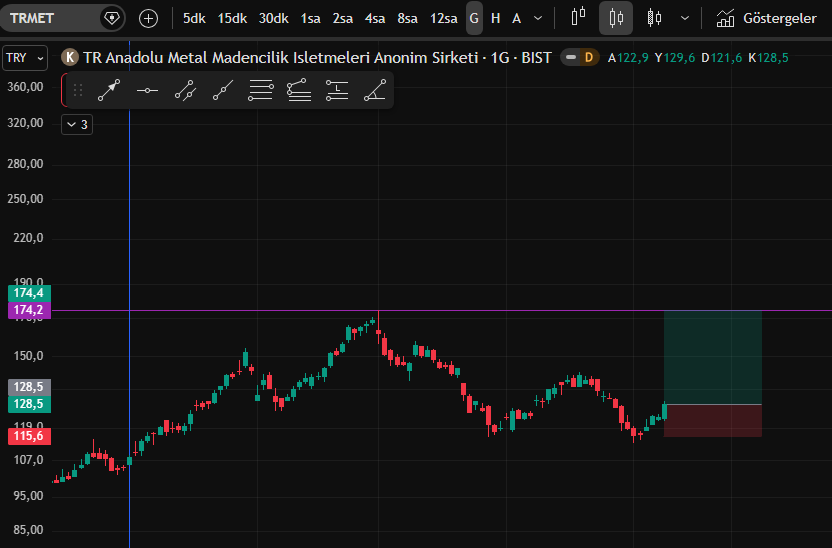Viewport: 832px width, 548px height.
Task: Switch to the 4sa interval
Action: 375,19
